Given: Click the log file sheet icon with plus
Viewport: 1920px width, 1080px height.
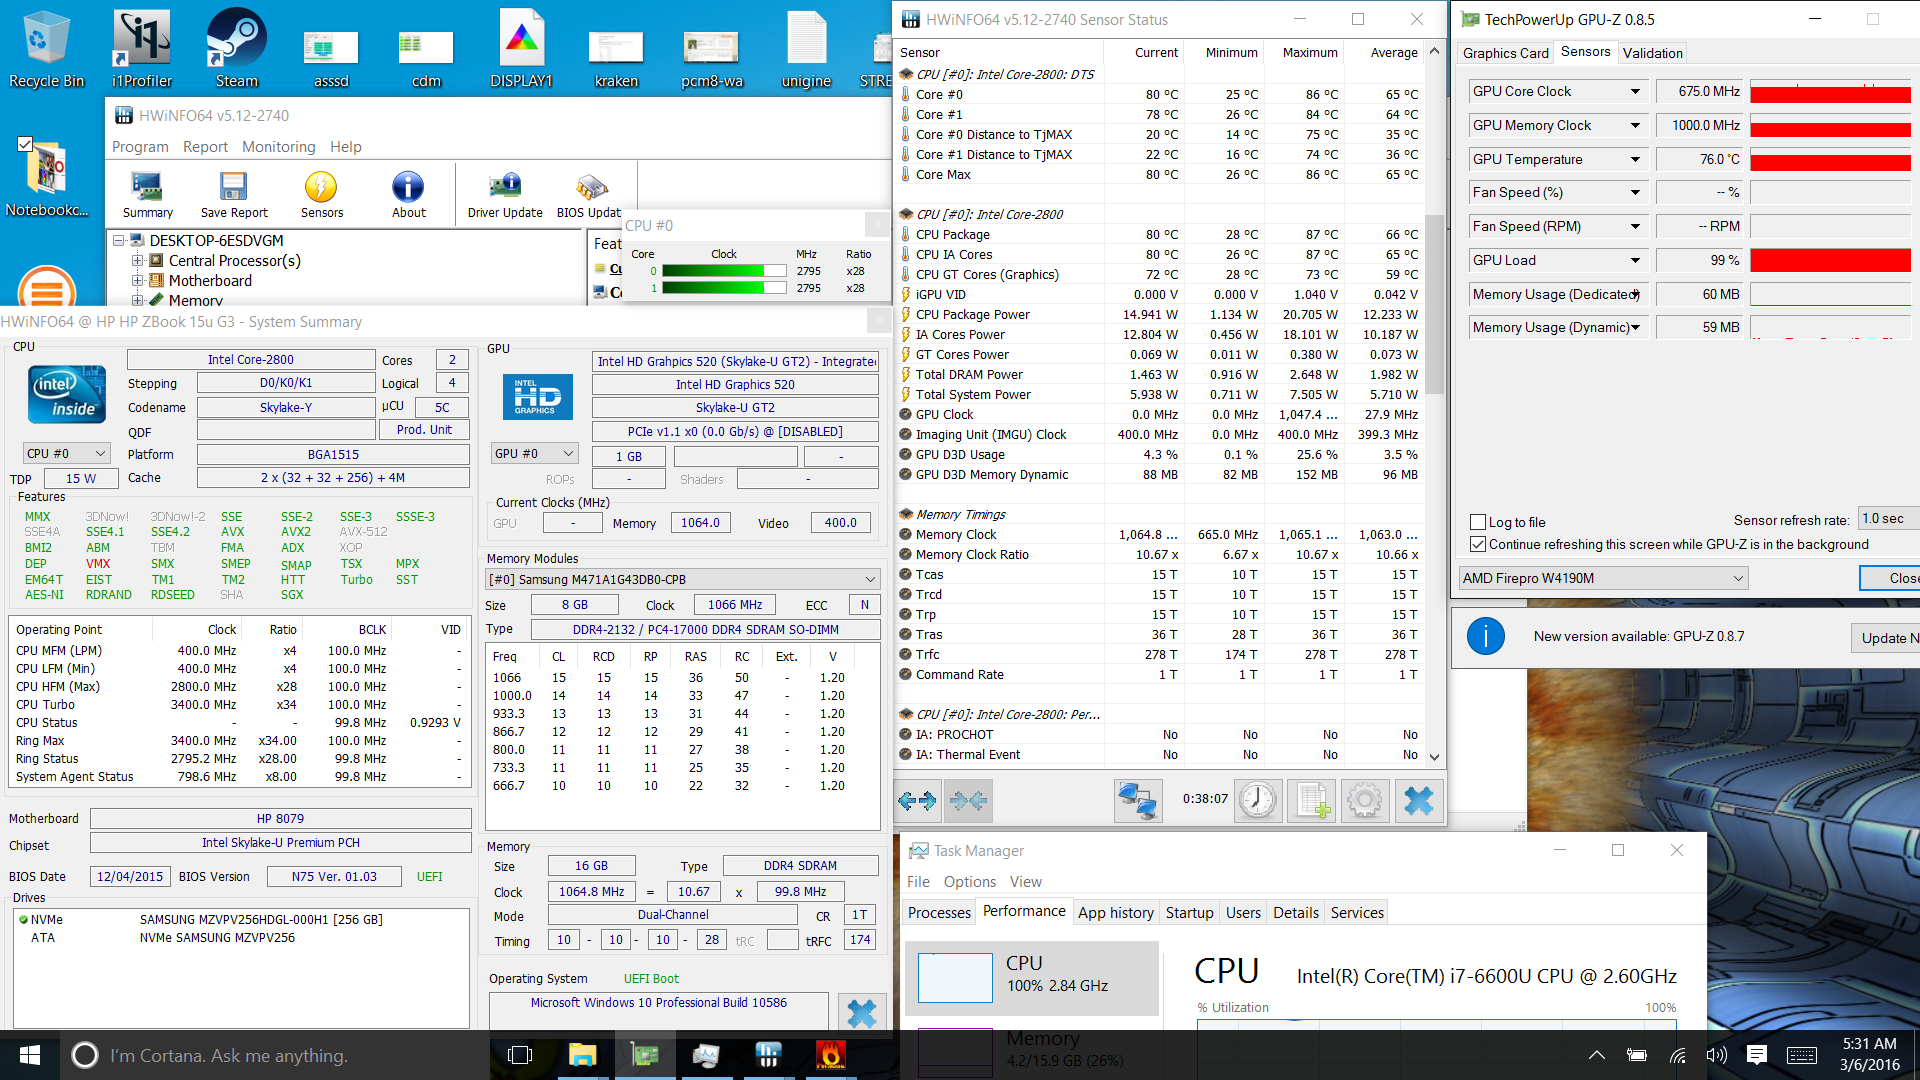Looking at the screenshot, I should [1313, 800].
